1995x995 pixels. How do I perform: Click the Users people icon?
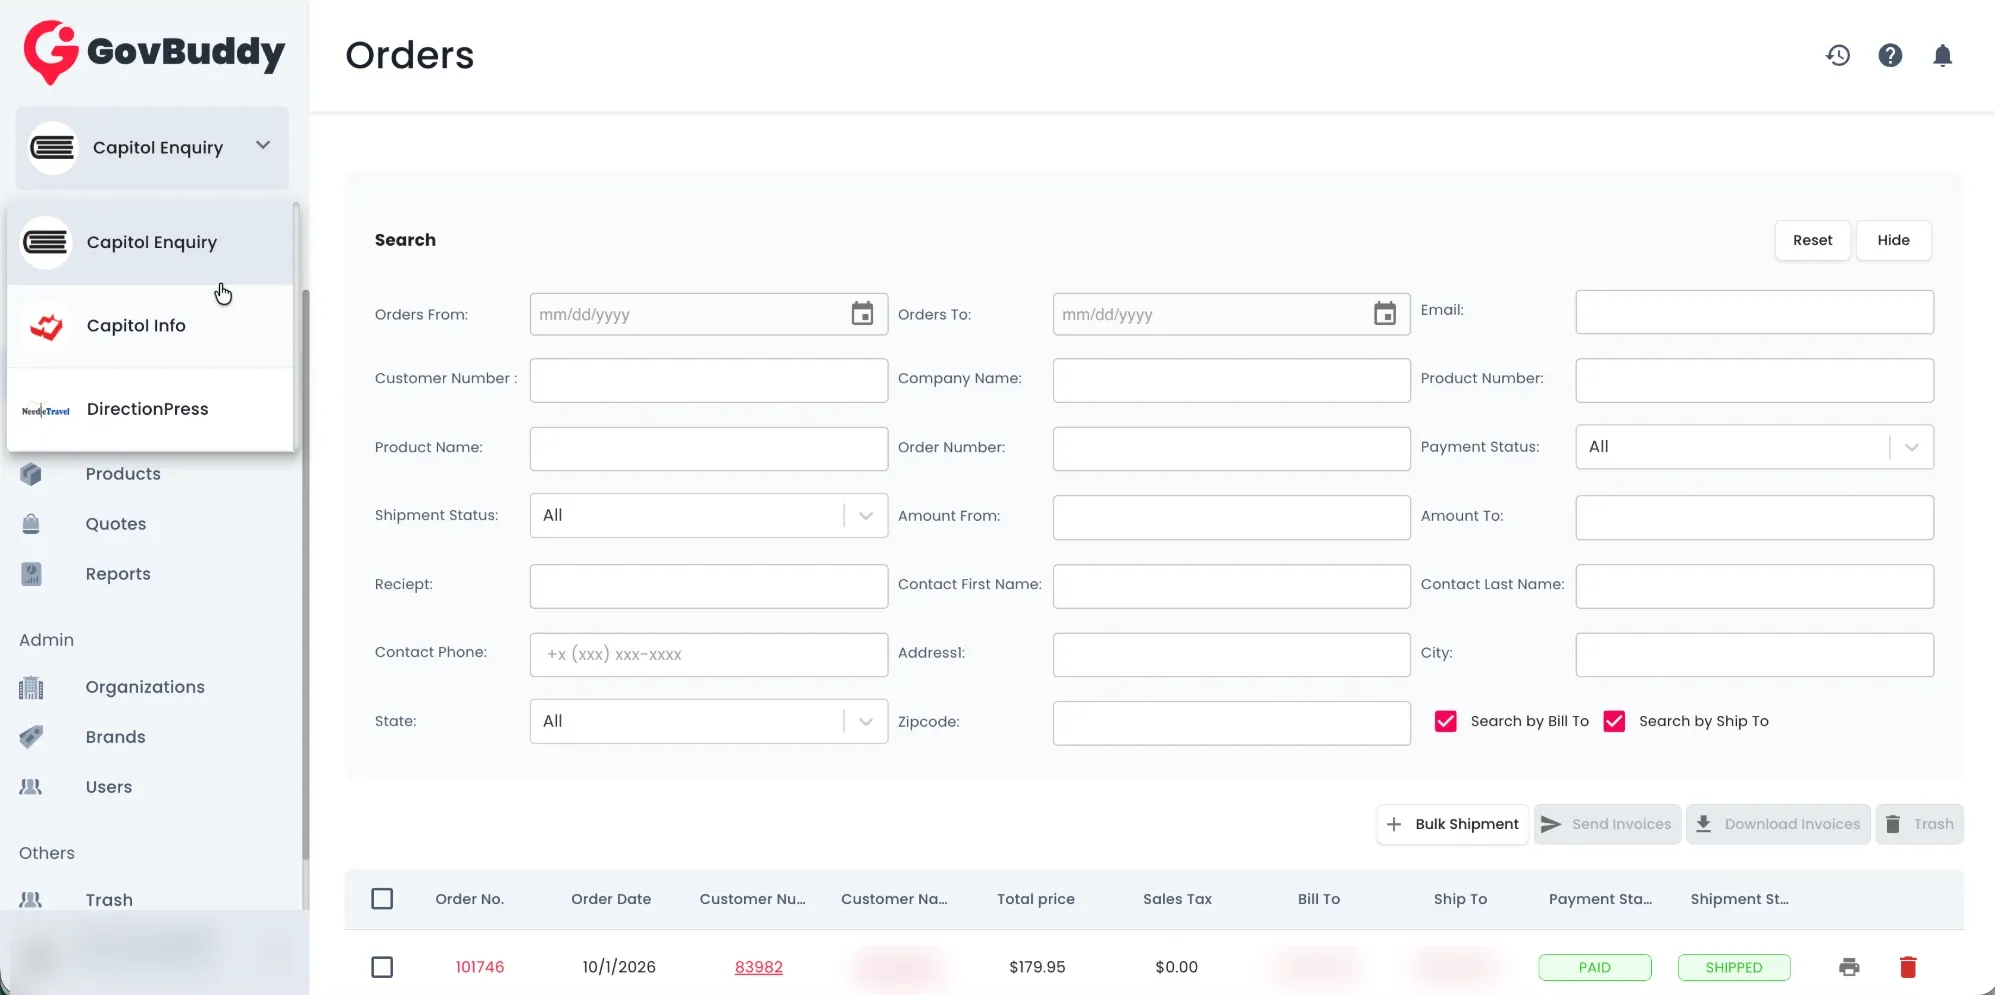tap(31, 787)
